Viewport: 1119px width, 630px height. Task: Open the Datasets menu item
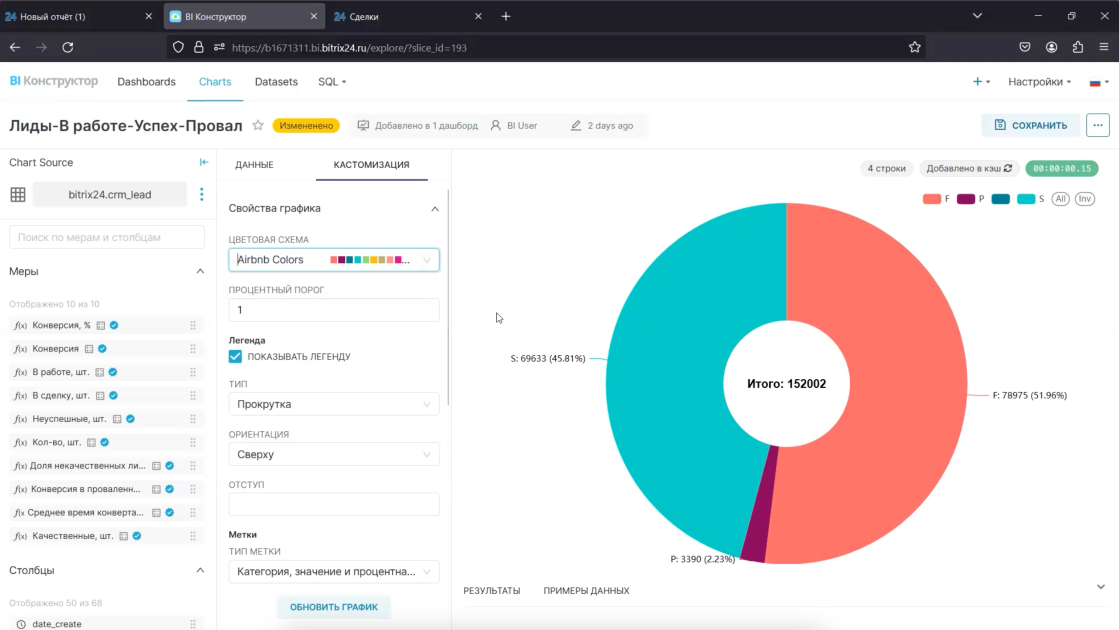pos(276,82)
